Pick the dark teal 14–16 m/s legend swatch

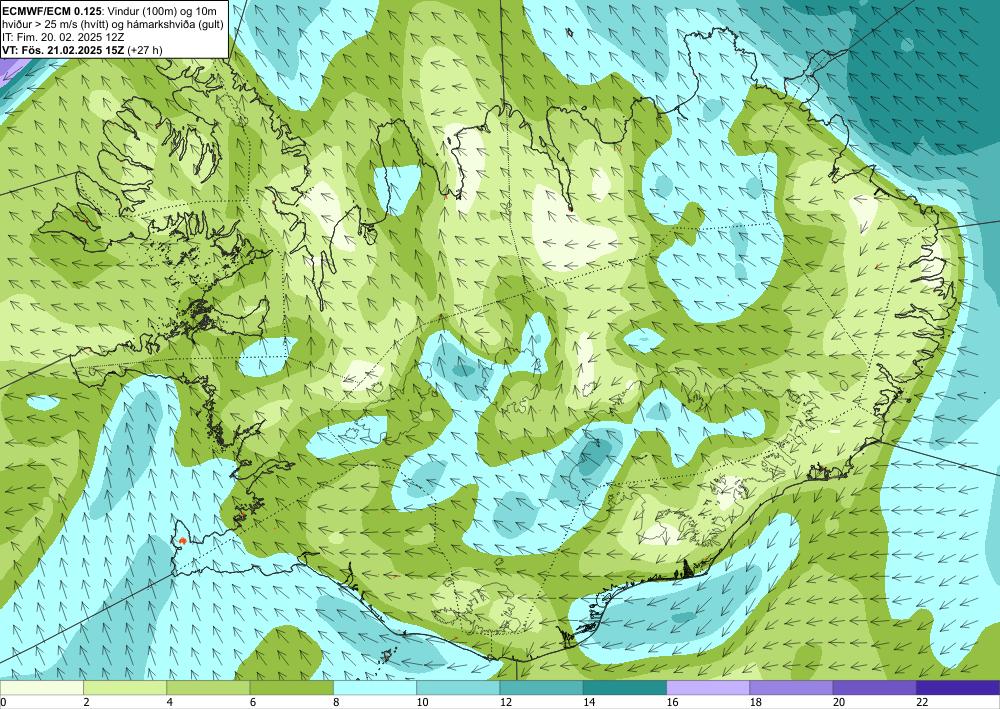pos(625,687)
